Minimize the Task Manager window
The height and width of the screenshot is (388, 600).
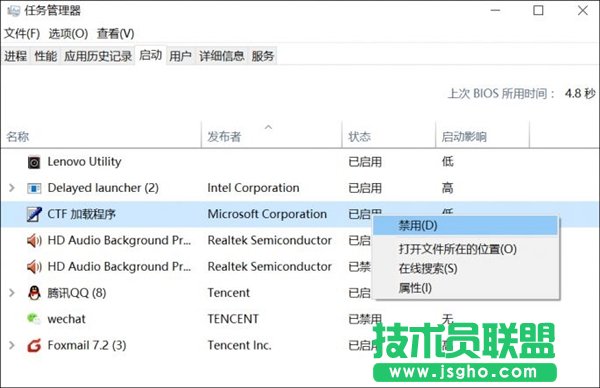click(496, 10)
